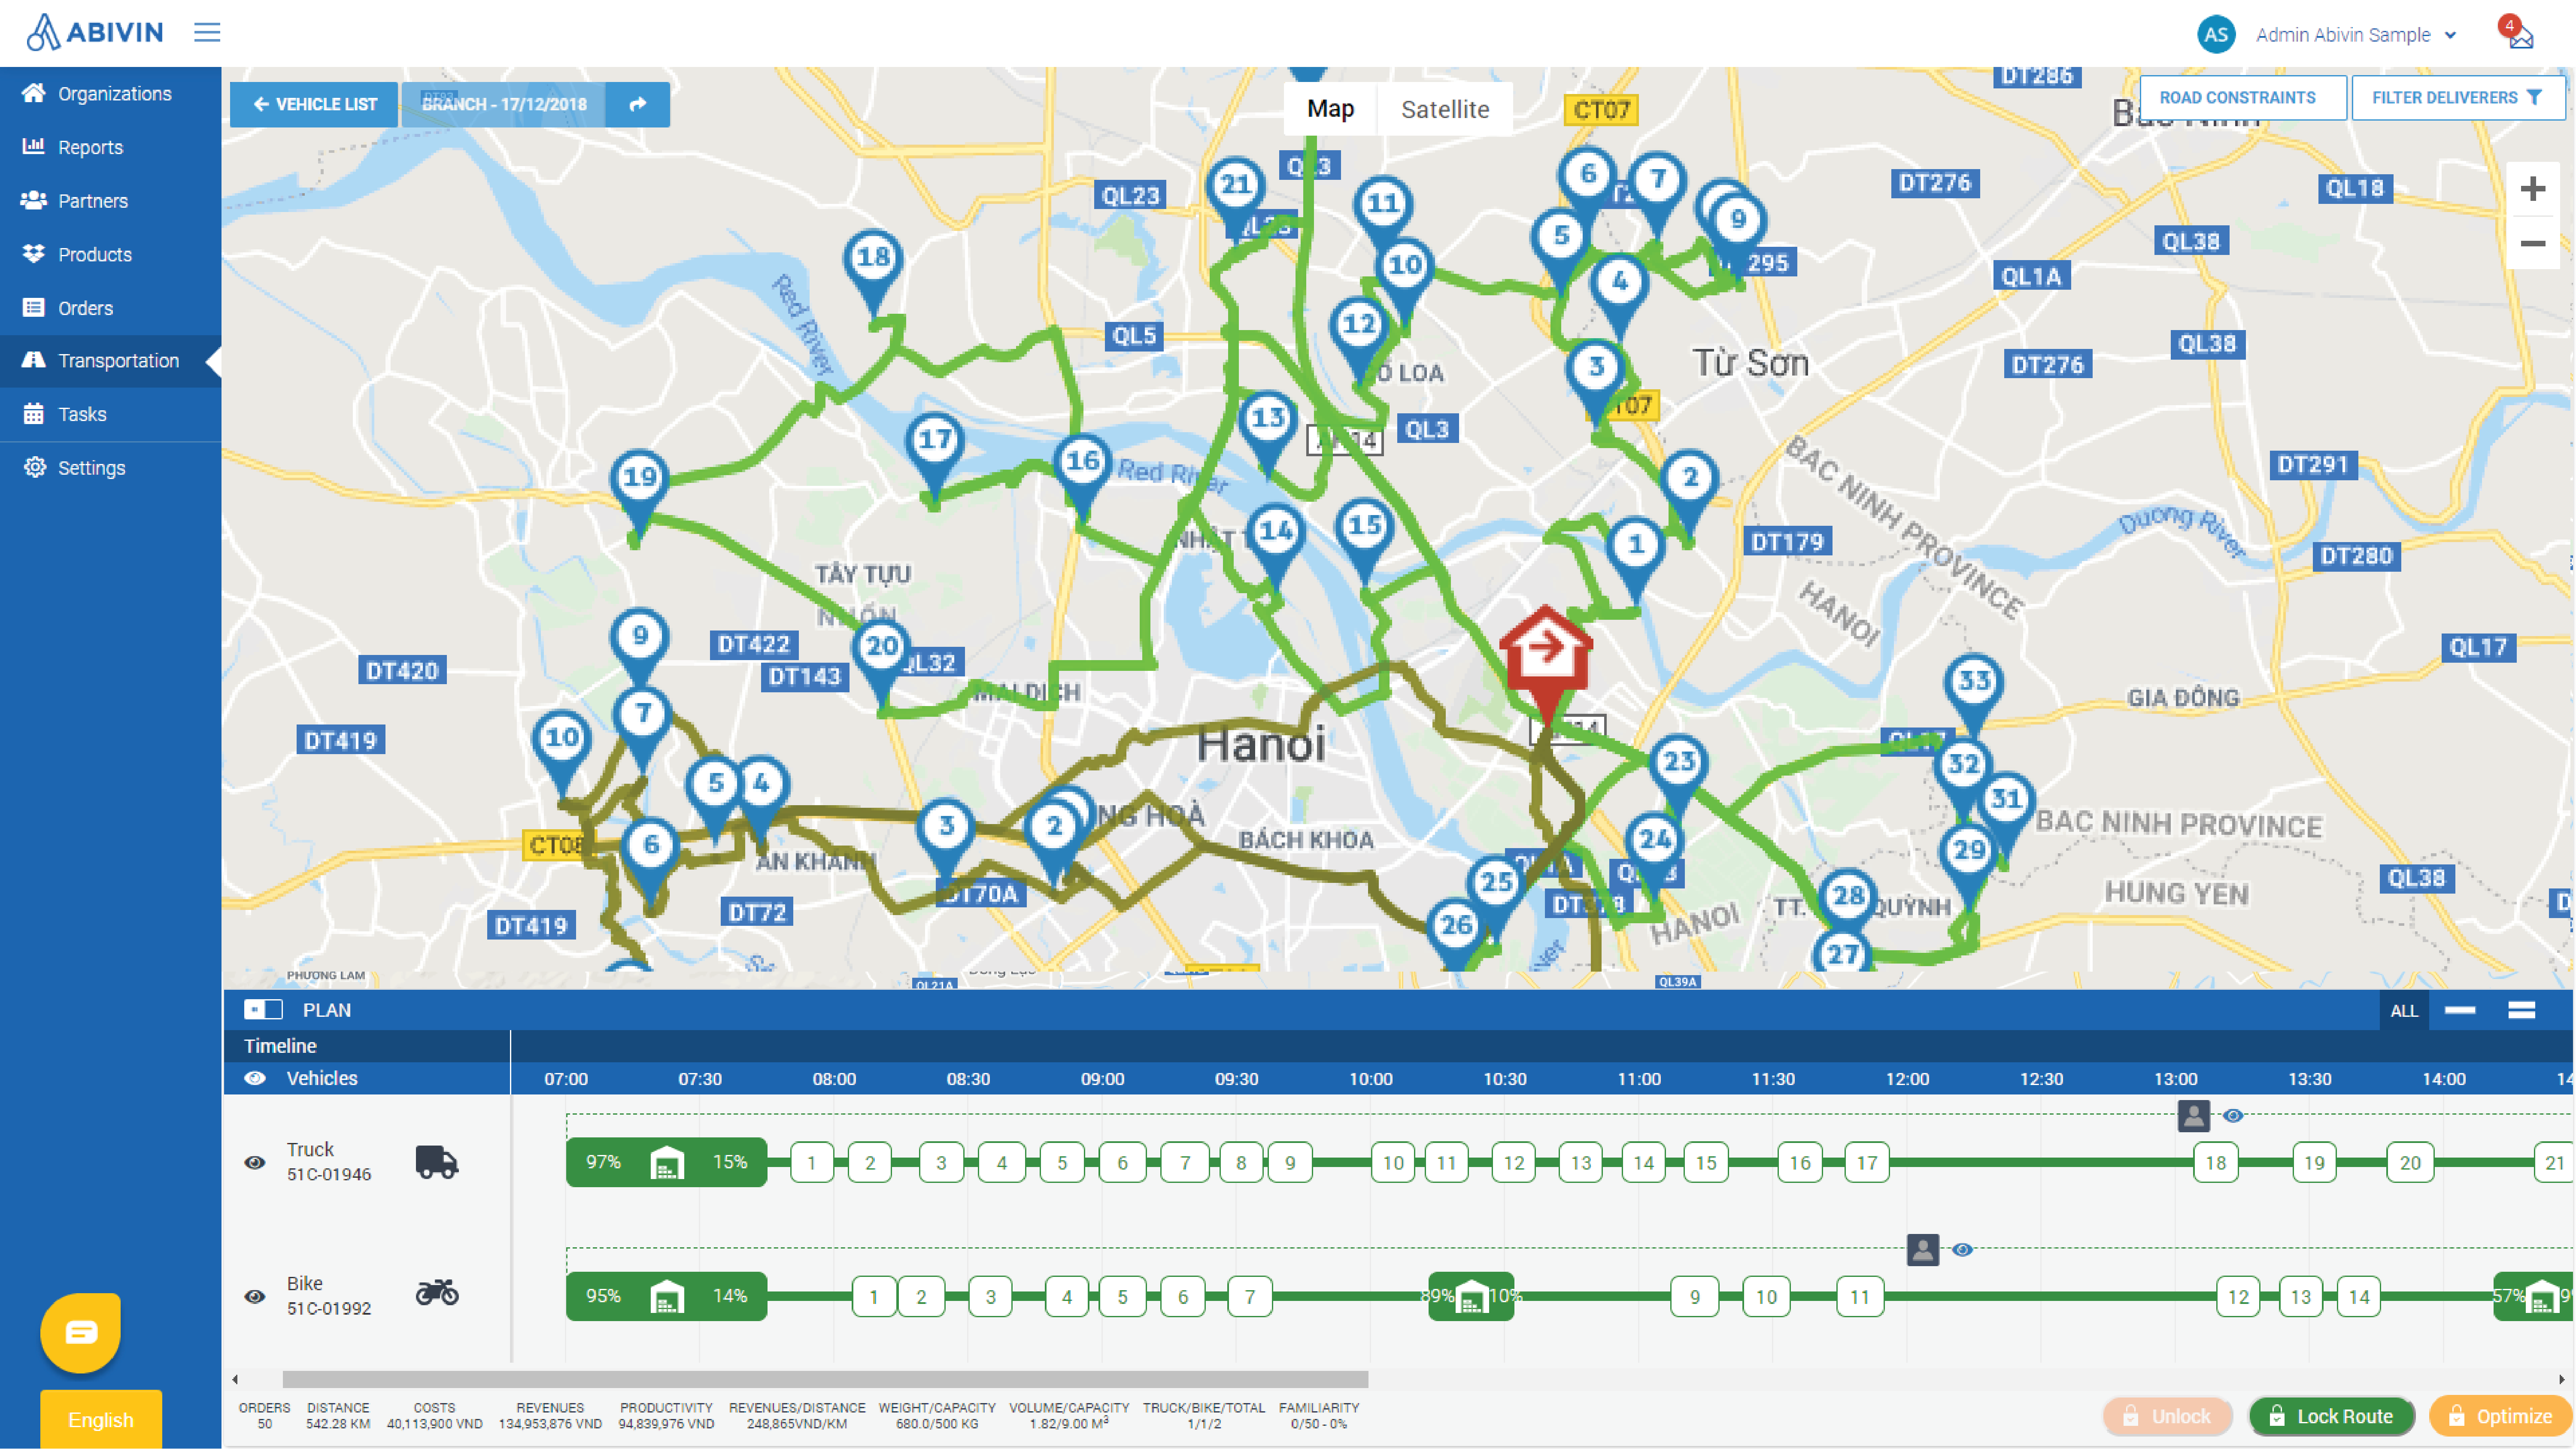The image size is (2576, 1449).
Task: Toggle visibility of all vehicles
Action: pyautogui.click(x=255, y=1078)
